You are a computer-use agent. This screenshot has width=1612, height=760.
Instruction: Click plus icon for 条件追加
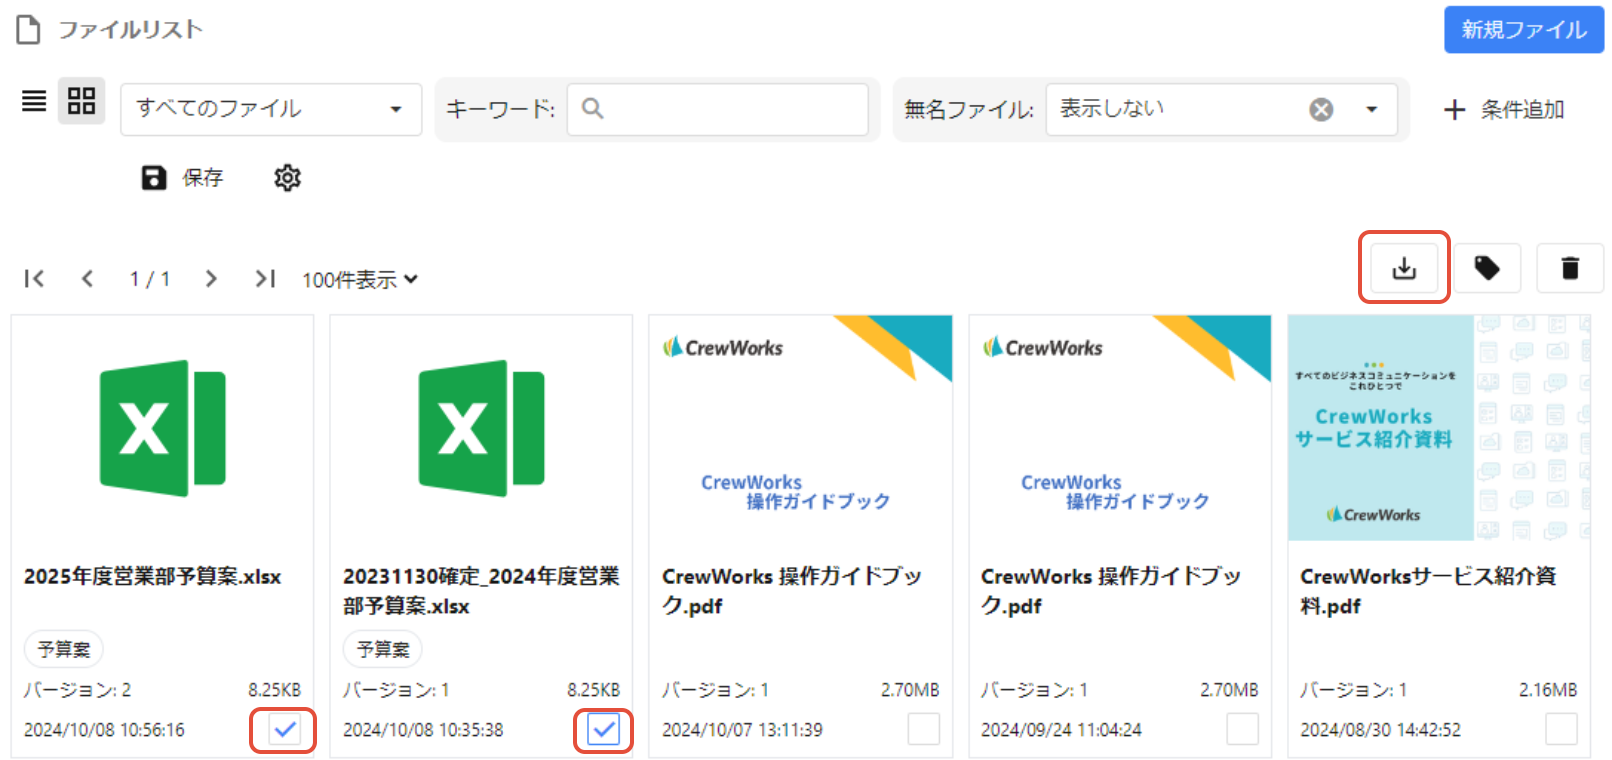tap(1455, 110)
